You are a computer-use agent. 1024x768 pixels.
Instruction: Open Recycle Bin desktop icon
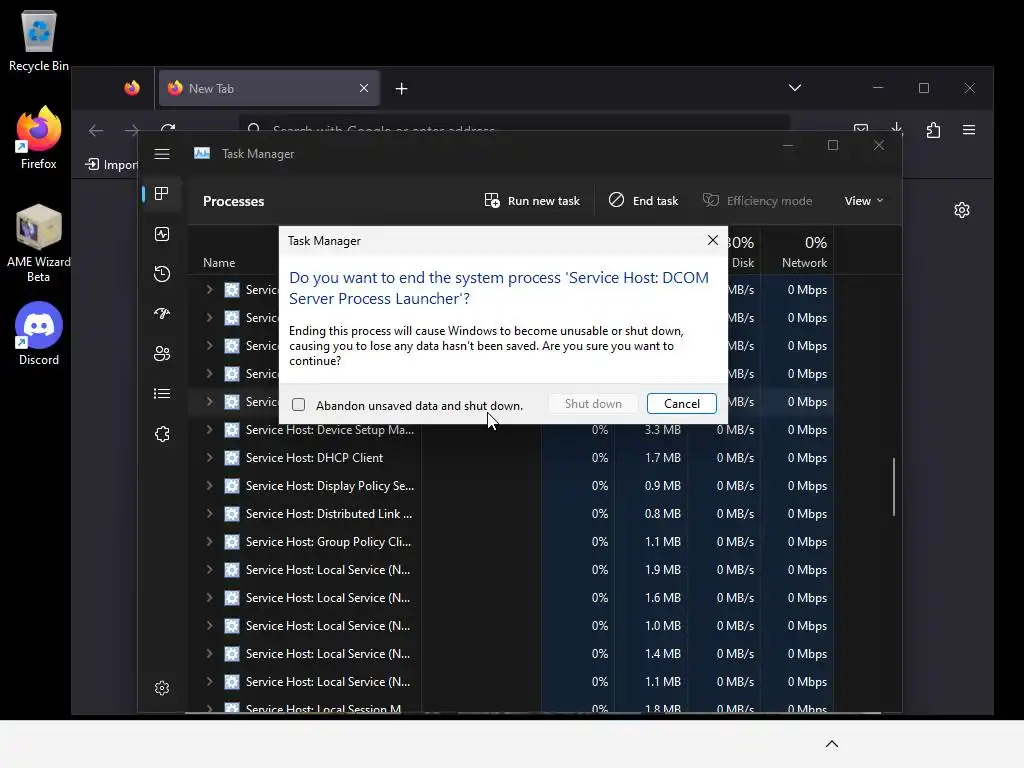pyautogui.click(x=39, y=40)
